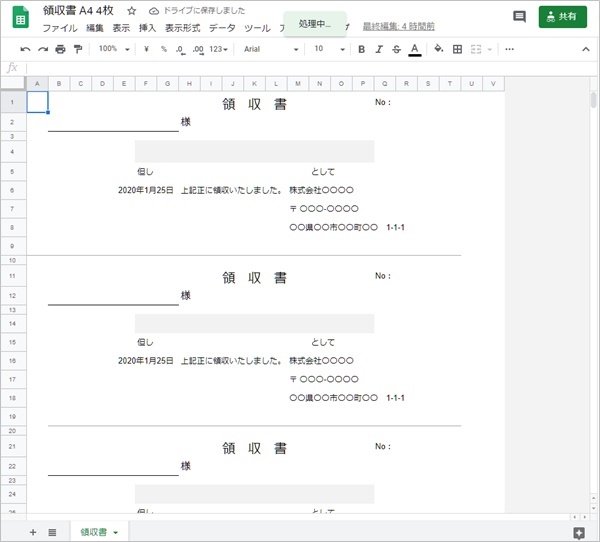Toggle strikethrough formatting
600x542 pixels.
tap(396, 49)
